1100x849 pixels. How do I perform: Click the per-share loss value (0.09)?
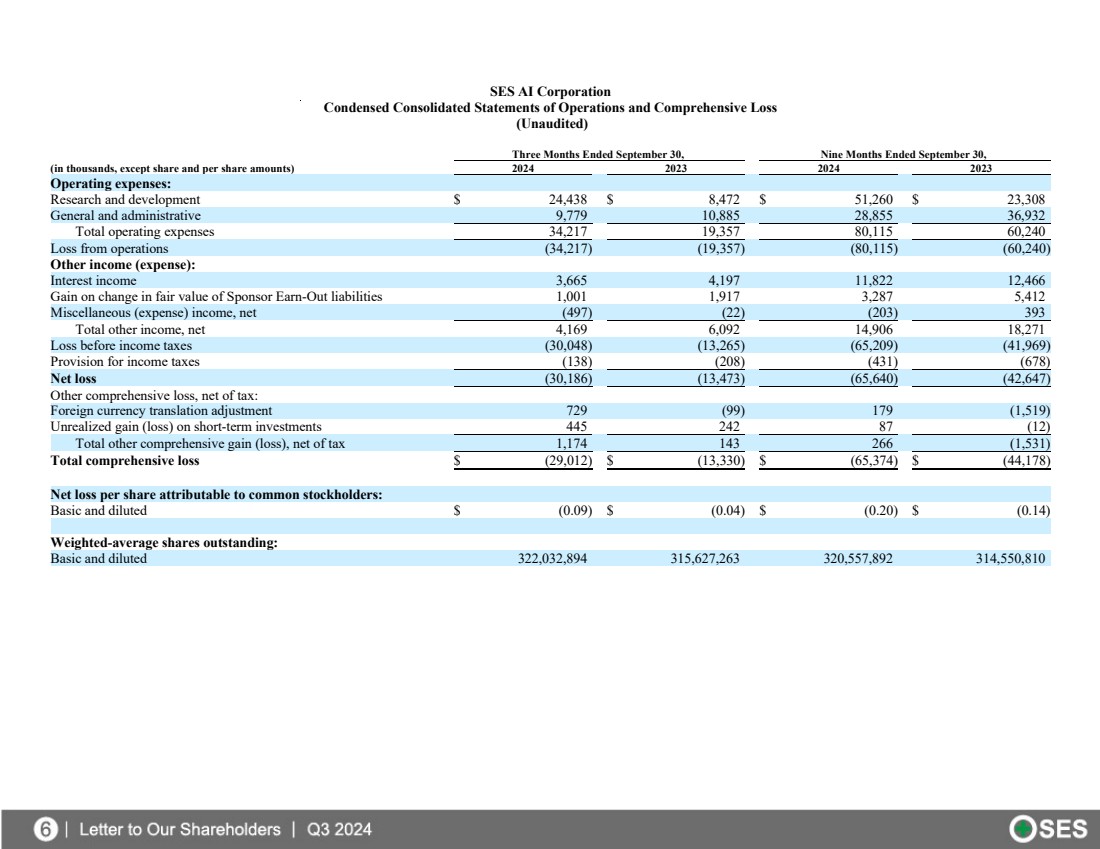575,511
